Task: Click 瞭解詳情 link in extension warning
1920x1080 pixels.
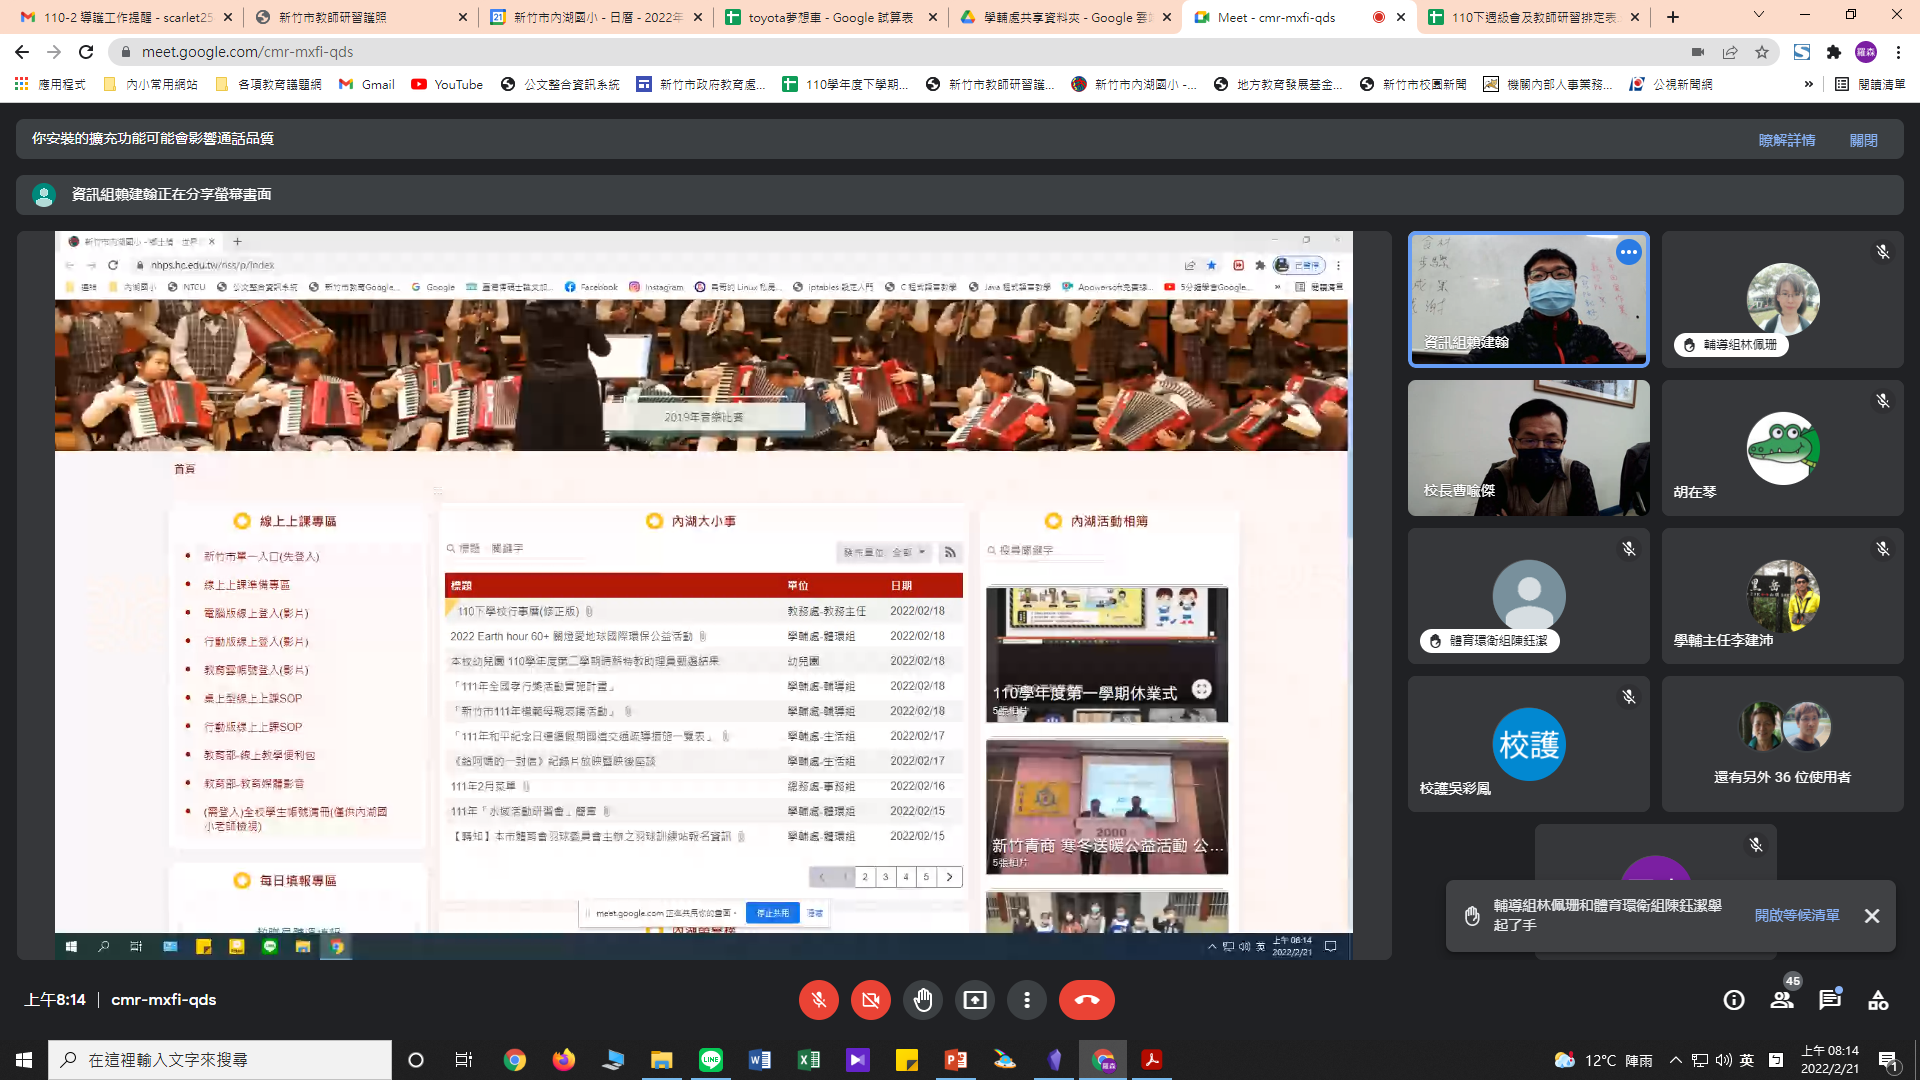Action: (x=1786, y=140)
